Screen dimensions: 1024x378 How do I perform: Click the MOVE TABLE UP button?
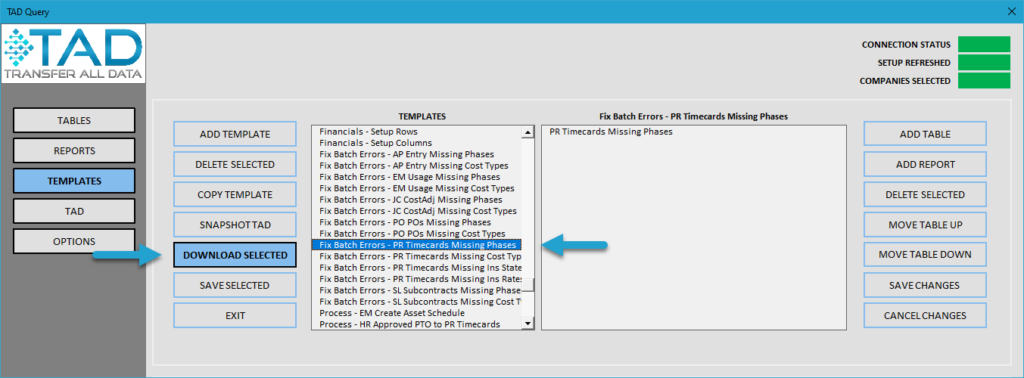(925, 225)
